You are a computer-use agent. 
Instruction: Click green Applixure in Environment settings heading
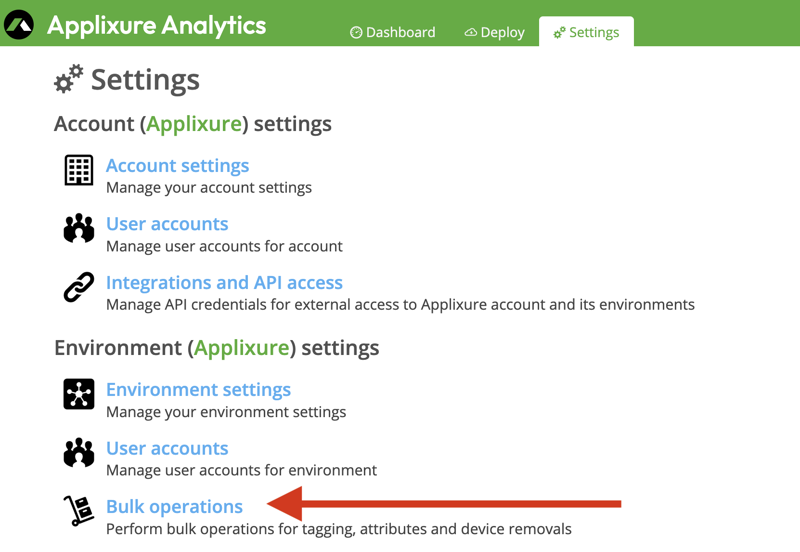242,348
